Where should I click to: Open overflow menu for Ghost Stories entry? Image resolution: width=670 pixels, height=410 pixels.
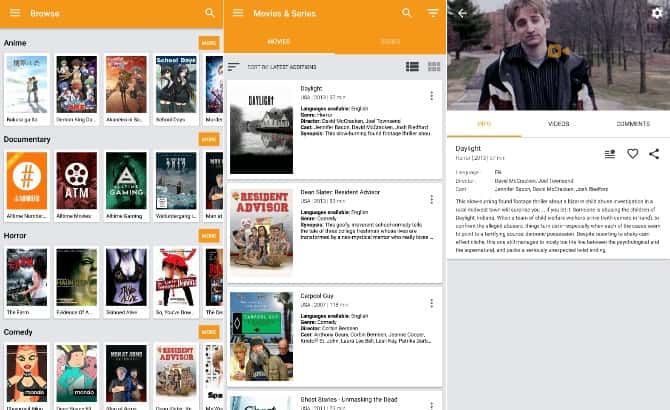(x=432, y=405)
